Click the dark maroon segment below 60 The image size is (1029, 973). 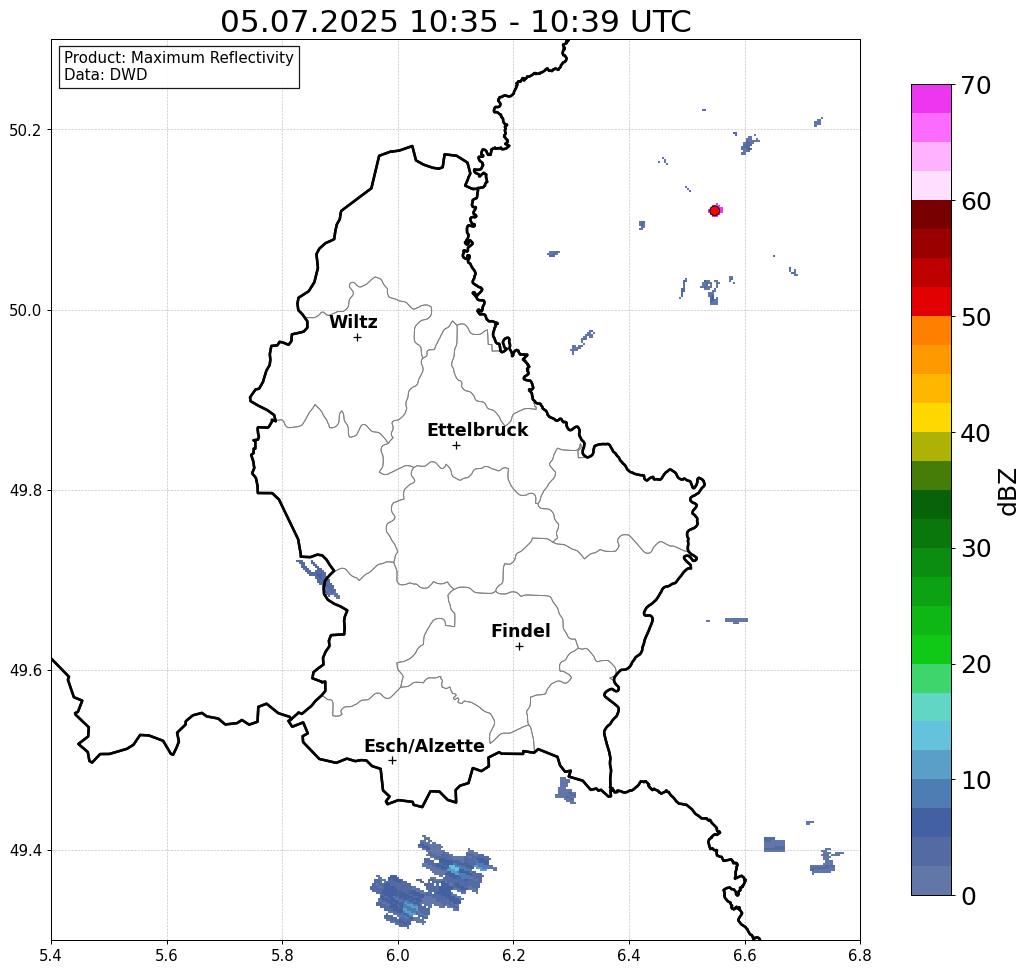[931, 215]
